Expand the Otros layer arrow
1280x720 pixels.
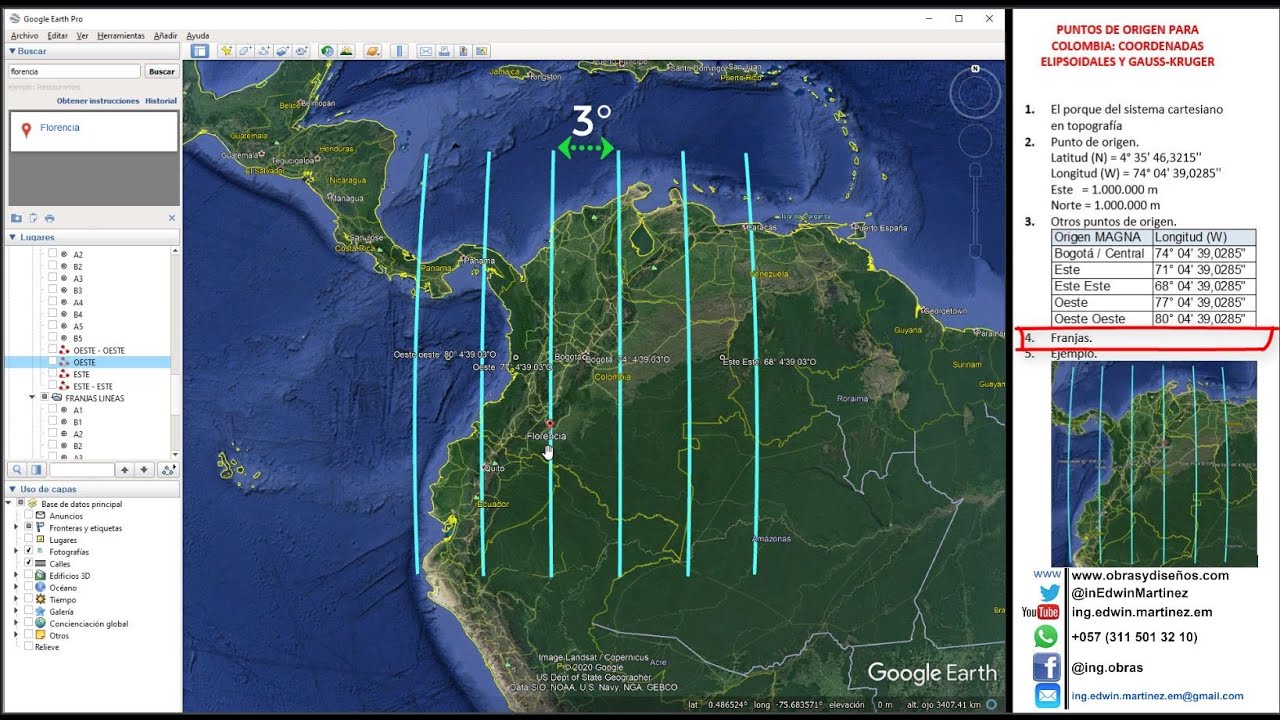click(x=15, y=635)
